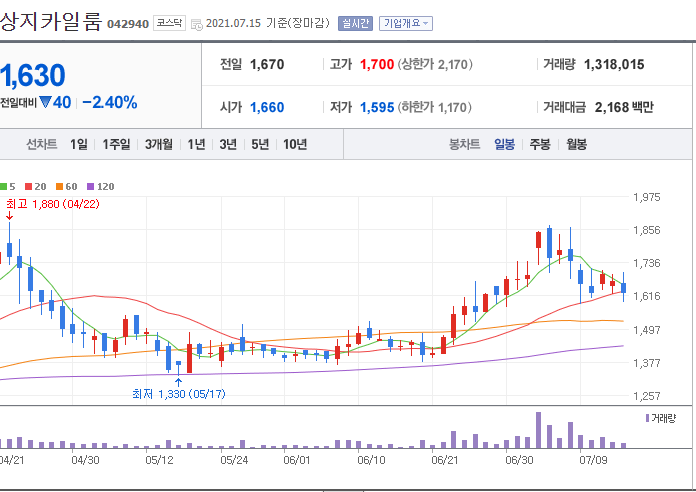Click the 전일 value 1,670
The width and height of the screenshot is (696, 492).
point(267,65)
